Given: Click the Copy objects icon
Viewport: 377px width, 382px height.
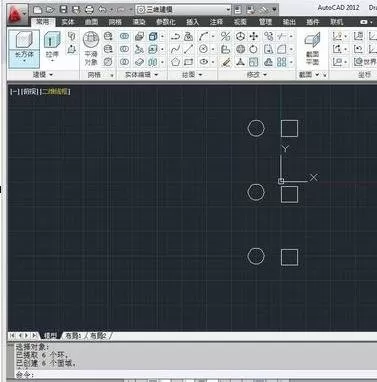Looking at the screenshot, I should (268, 36).
